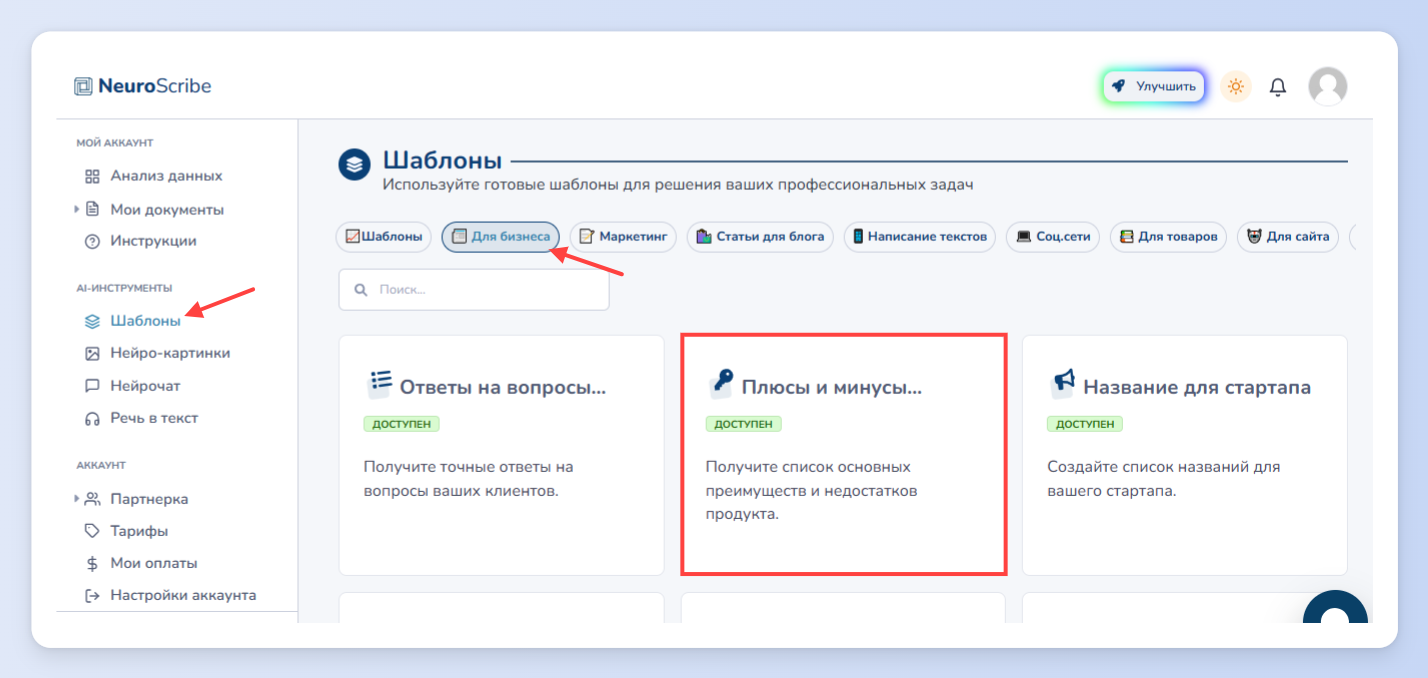
Task: Click the NeuroScribe logo
Action: click(x=143, y=86)
